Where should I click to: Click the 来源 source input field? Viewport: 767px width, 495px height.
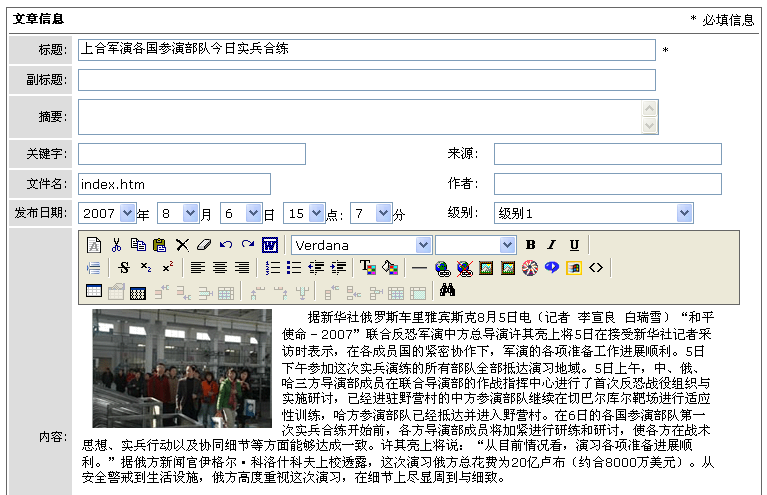tap(608, 154)
